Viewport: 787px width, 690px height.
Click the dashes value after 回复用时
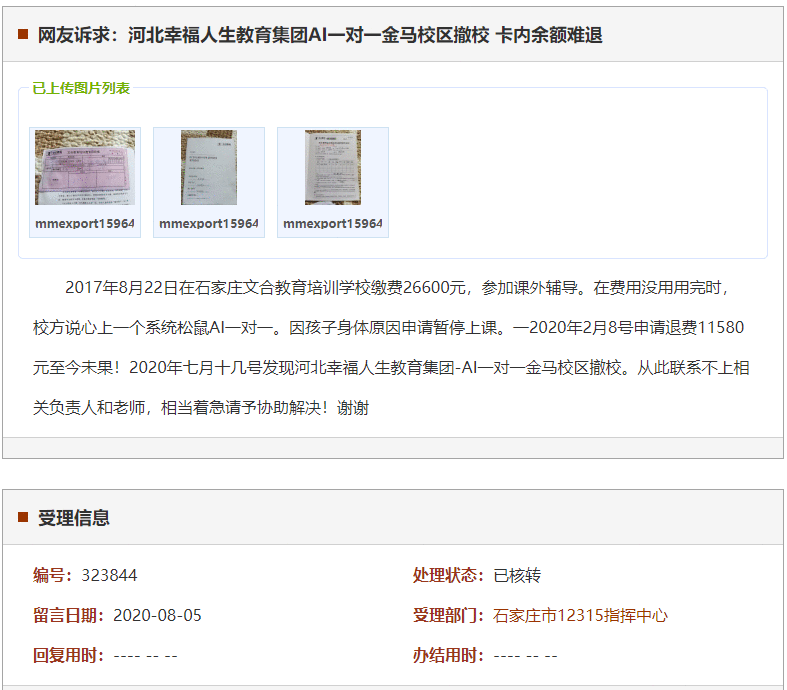(x=146, y=656)
